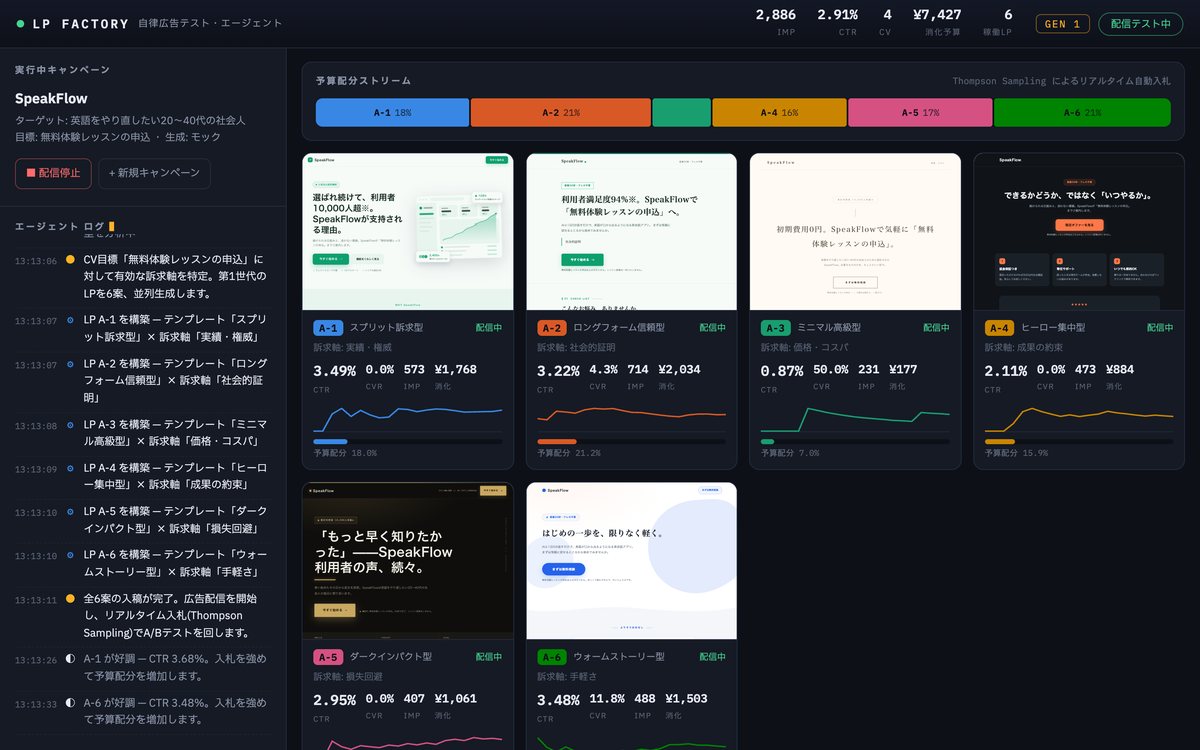Click the ¥1,061 消化 value on A-5 card

(x=456, y=699)
